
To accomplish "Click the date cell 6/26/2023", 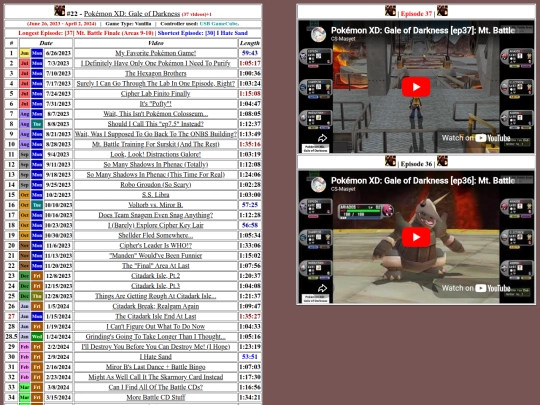I will tap(58, 53).
